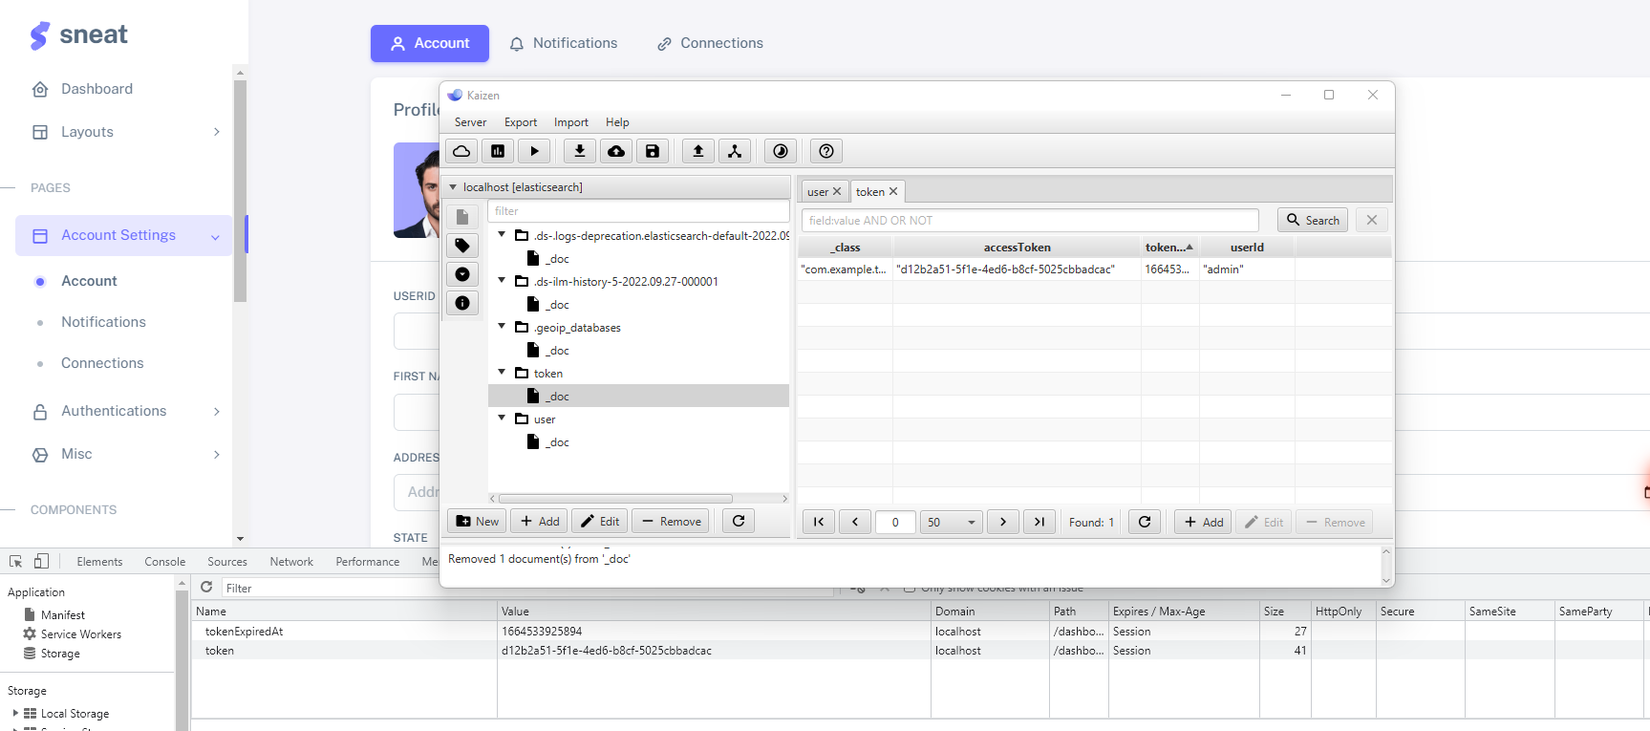The image size is (1650, 731).
Task: Switch to the user tab
Action: point(818,192)
